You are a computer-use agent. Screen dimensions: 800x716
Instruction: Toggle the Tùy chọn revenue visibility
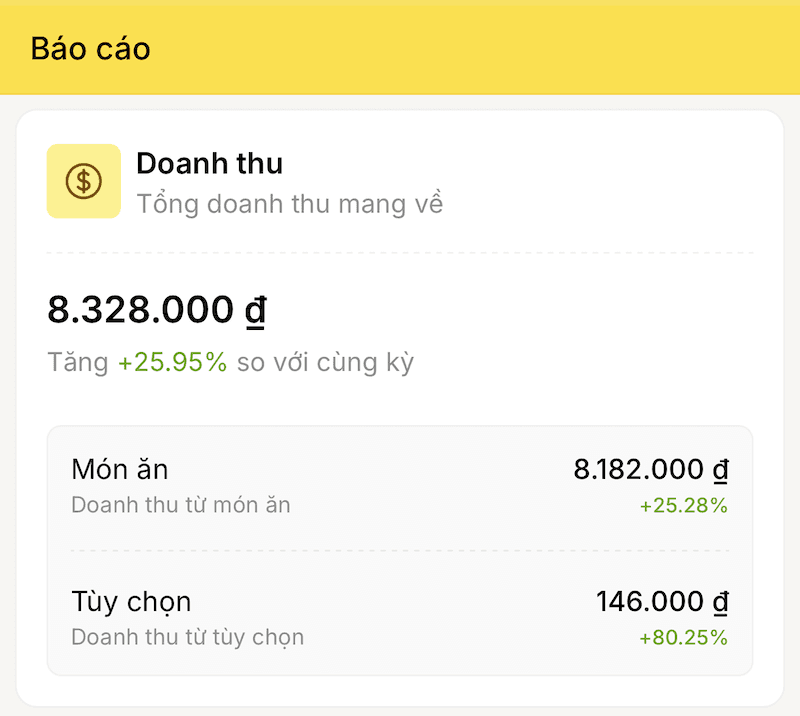(131, 600)
